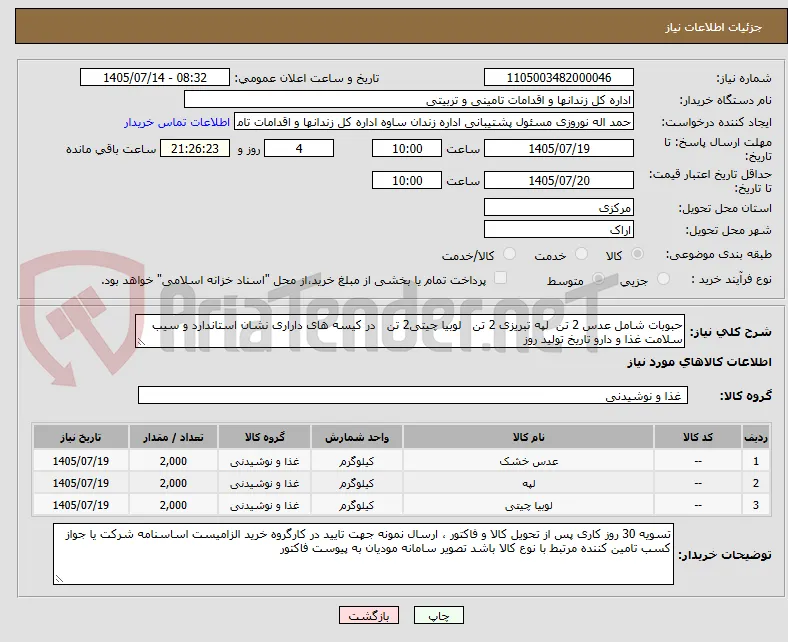Click the request creator name field
Screen dimensions: 788x642
(434, 122)
